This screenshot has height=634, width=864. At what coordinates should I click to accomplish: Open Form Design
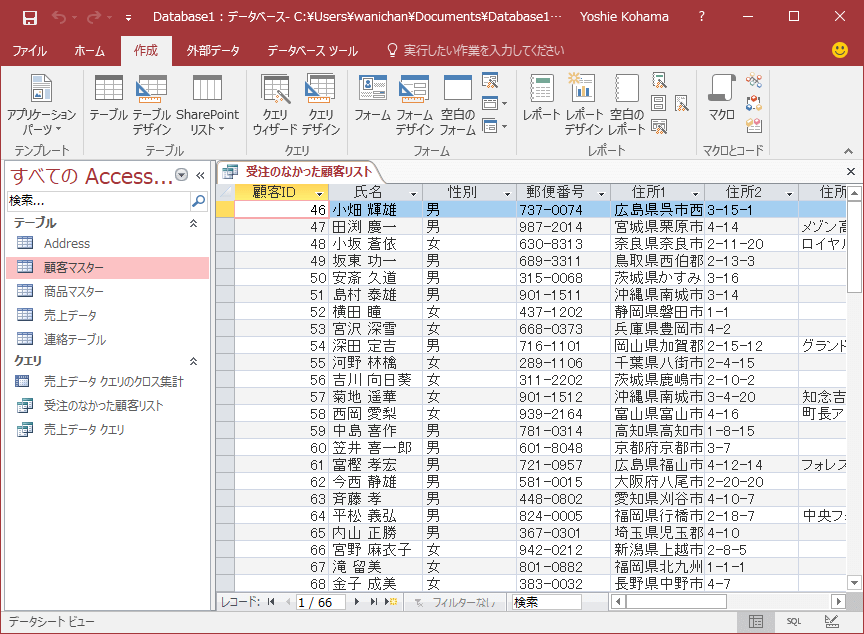point(414,105)
